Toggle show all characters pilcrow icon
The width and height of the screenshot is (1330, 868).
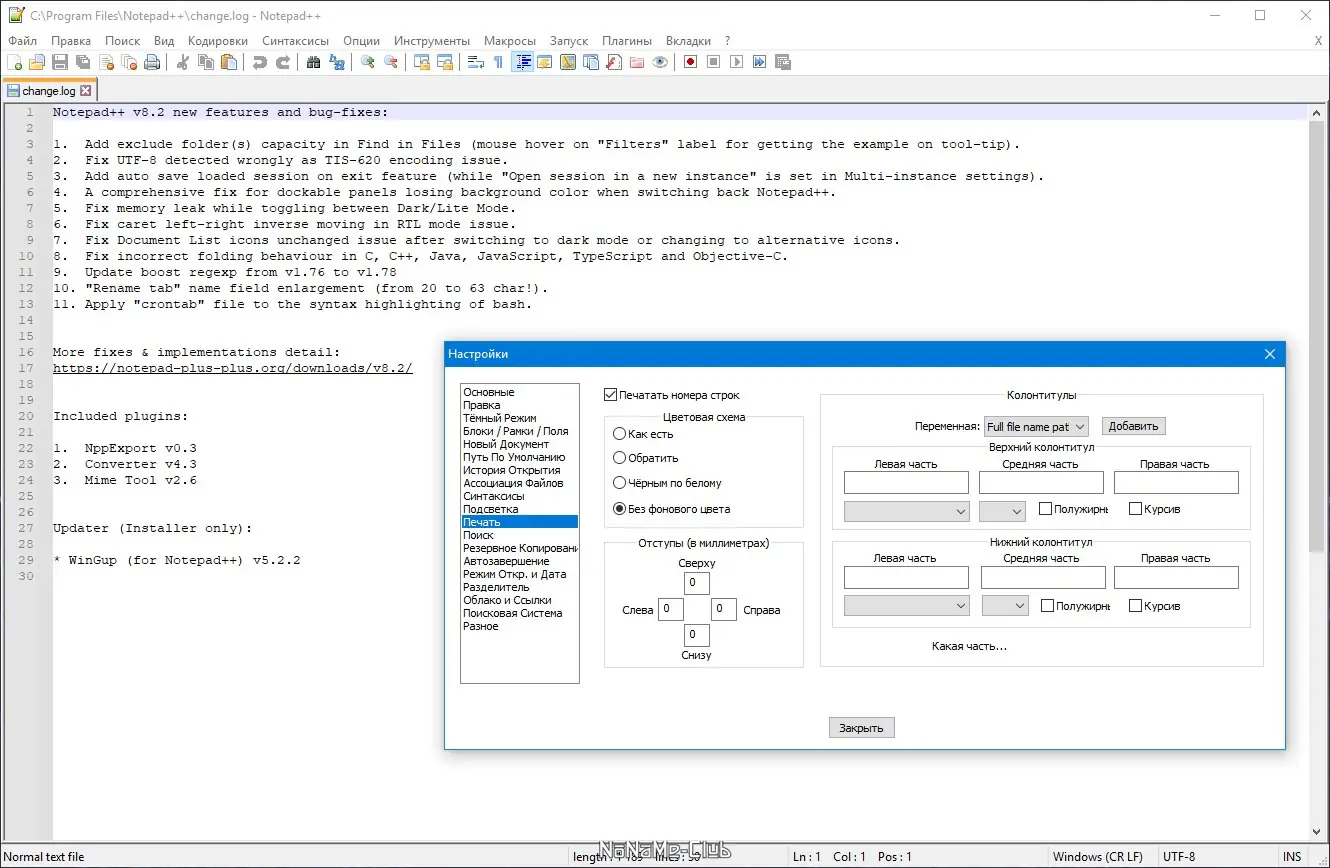point(498,62)
